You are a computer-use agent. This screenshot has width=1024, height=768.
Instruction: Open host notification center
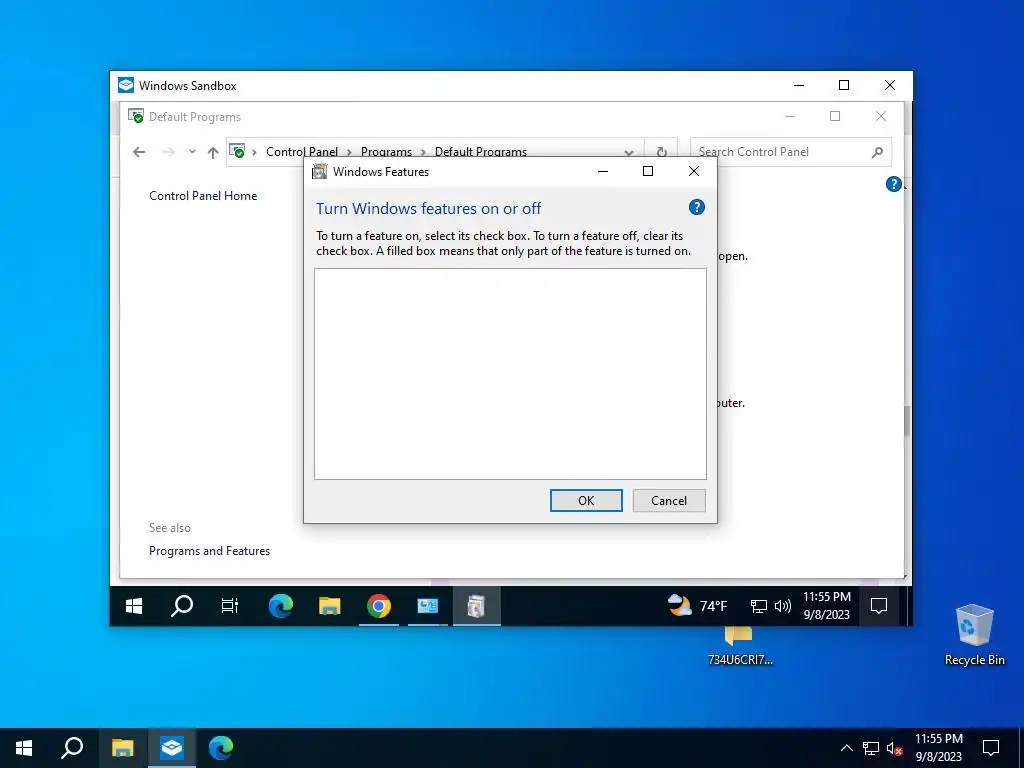click(991, 748)
